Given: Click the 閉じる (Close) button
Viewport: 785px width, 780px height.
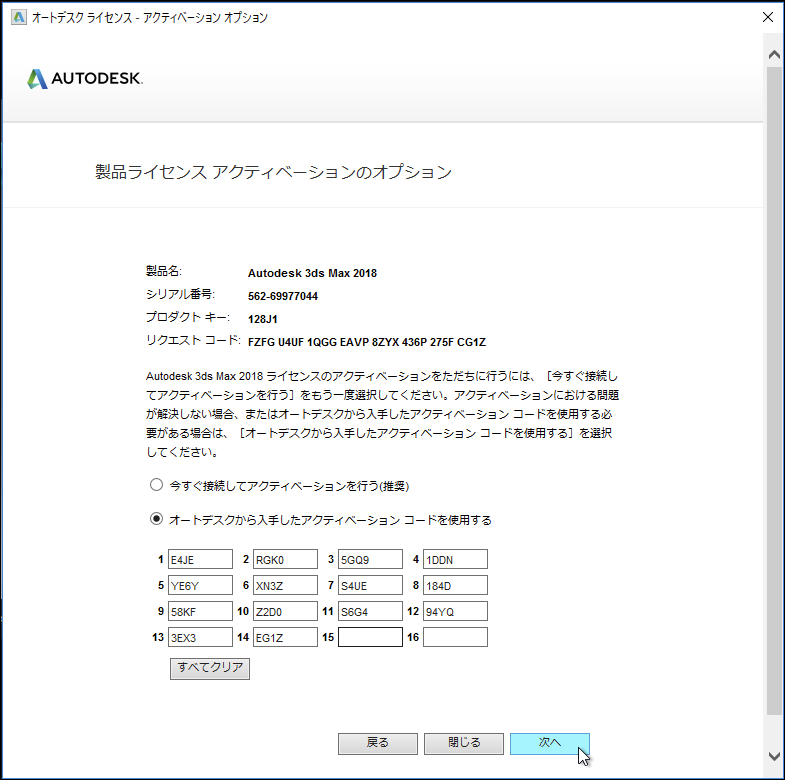Looking at the screenshot, I should [464, 743].
